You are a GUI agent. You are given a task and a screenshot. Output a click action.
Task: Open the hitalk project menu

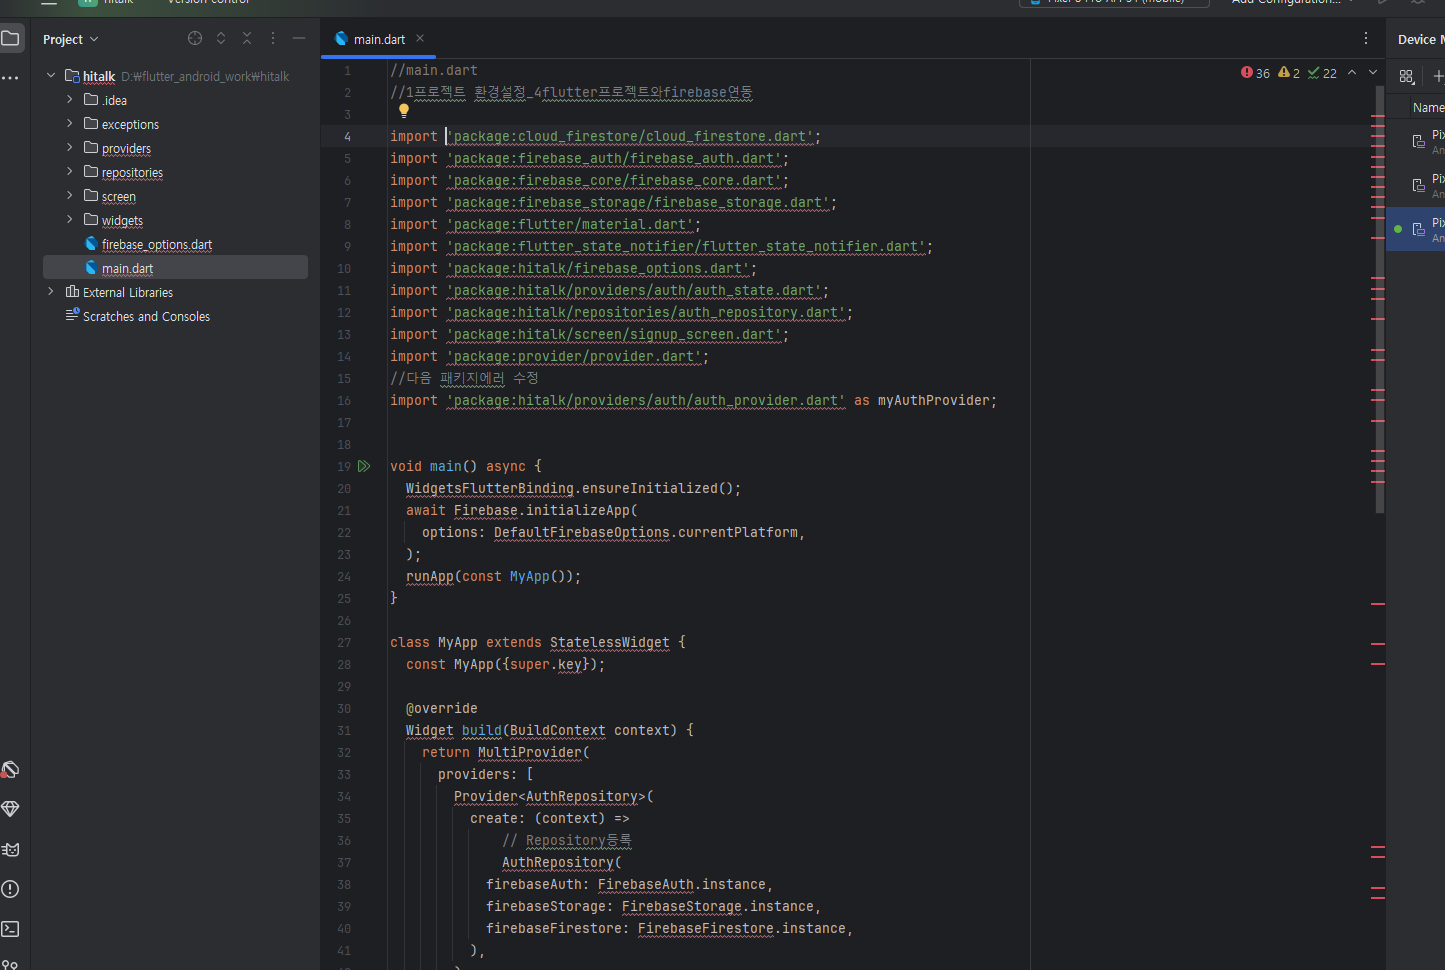tap(108, 3)
